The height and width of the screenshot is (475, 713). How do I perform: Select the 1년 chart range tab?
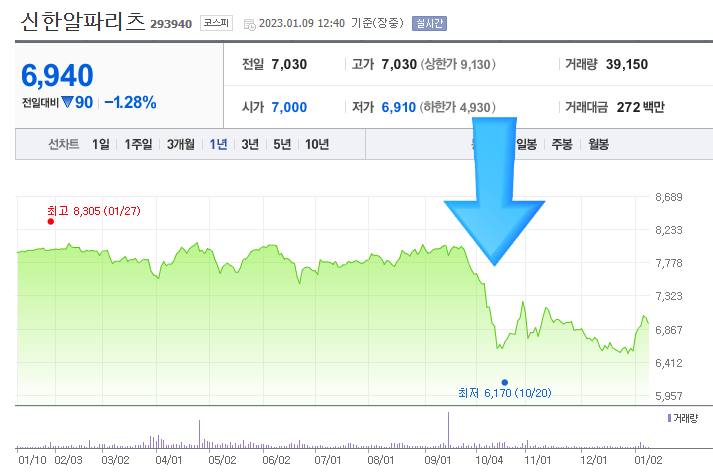click(x=218, y=145)
